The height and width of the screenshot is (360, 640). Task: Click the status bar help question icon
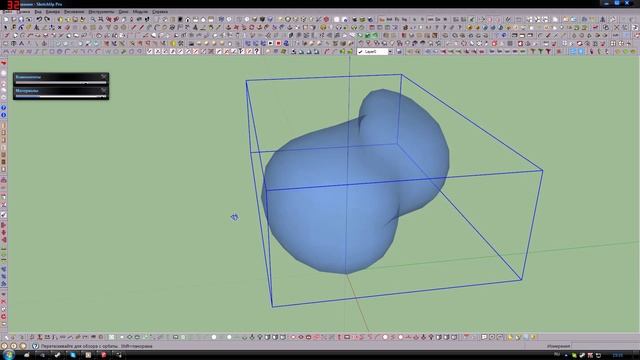pos(35,346)
